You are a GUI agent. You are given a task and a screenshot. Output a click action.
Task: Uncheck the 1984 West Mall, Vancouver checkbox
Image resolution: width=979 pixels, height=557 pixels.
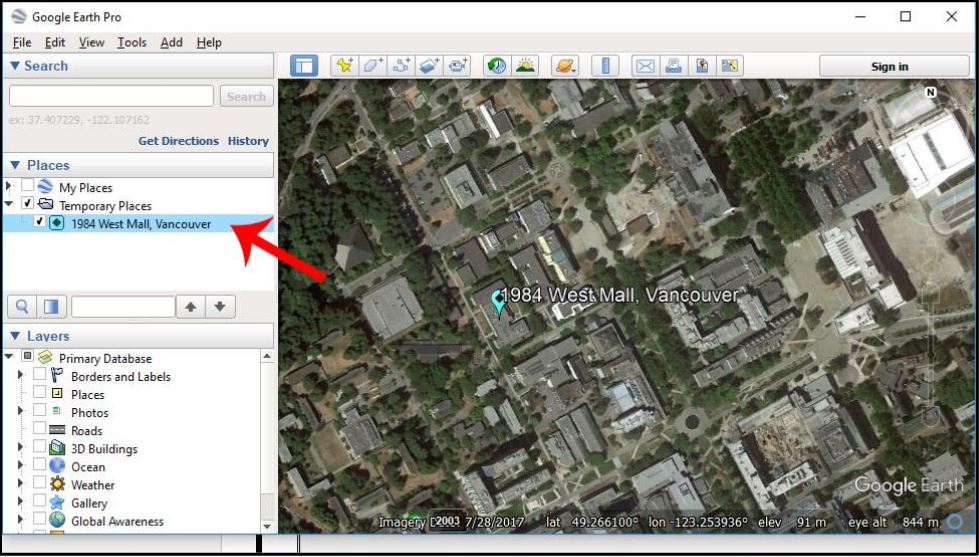point(39,222)
